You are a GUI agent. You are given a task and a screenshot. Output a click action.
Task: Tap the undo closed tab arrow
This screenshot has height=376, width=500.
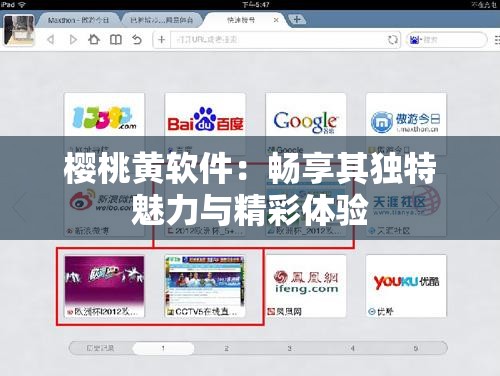(137, 39)
